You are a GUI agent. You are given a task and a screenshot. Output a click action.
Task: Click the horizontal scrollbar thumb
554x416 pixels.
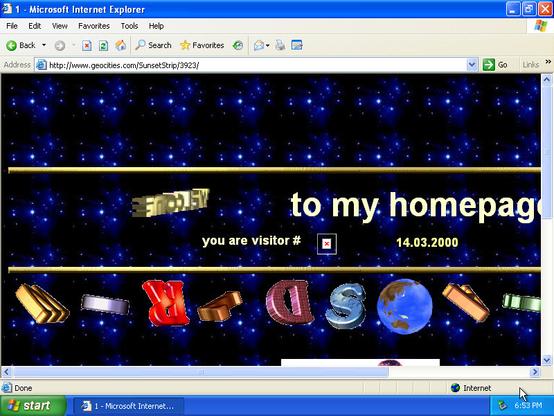pyautogui.click(x=201, y=372)
